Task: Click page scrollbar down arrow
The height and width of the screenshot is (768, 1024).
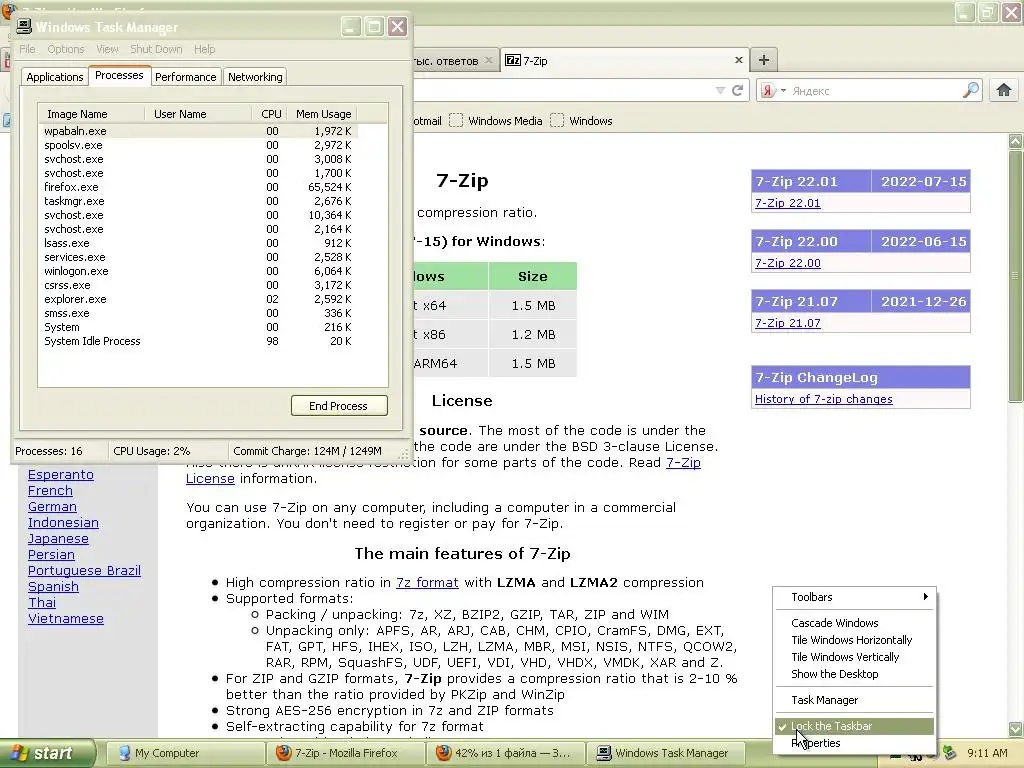Action: [x=1015, y=728]
